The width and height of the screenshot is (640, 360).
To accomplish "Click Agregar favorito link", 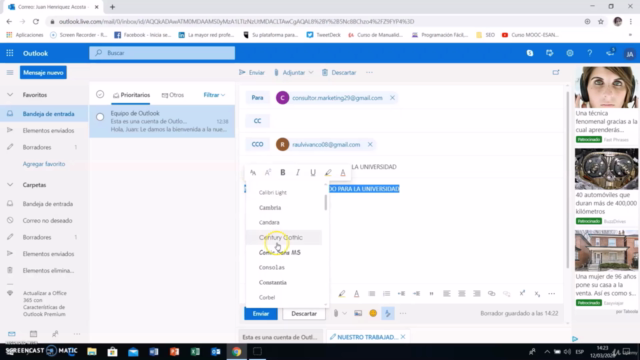I will (44, 164).
